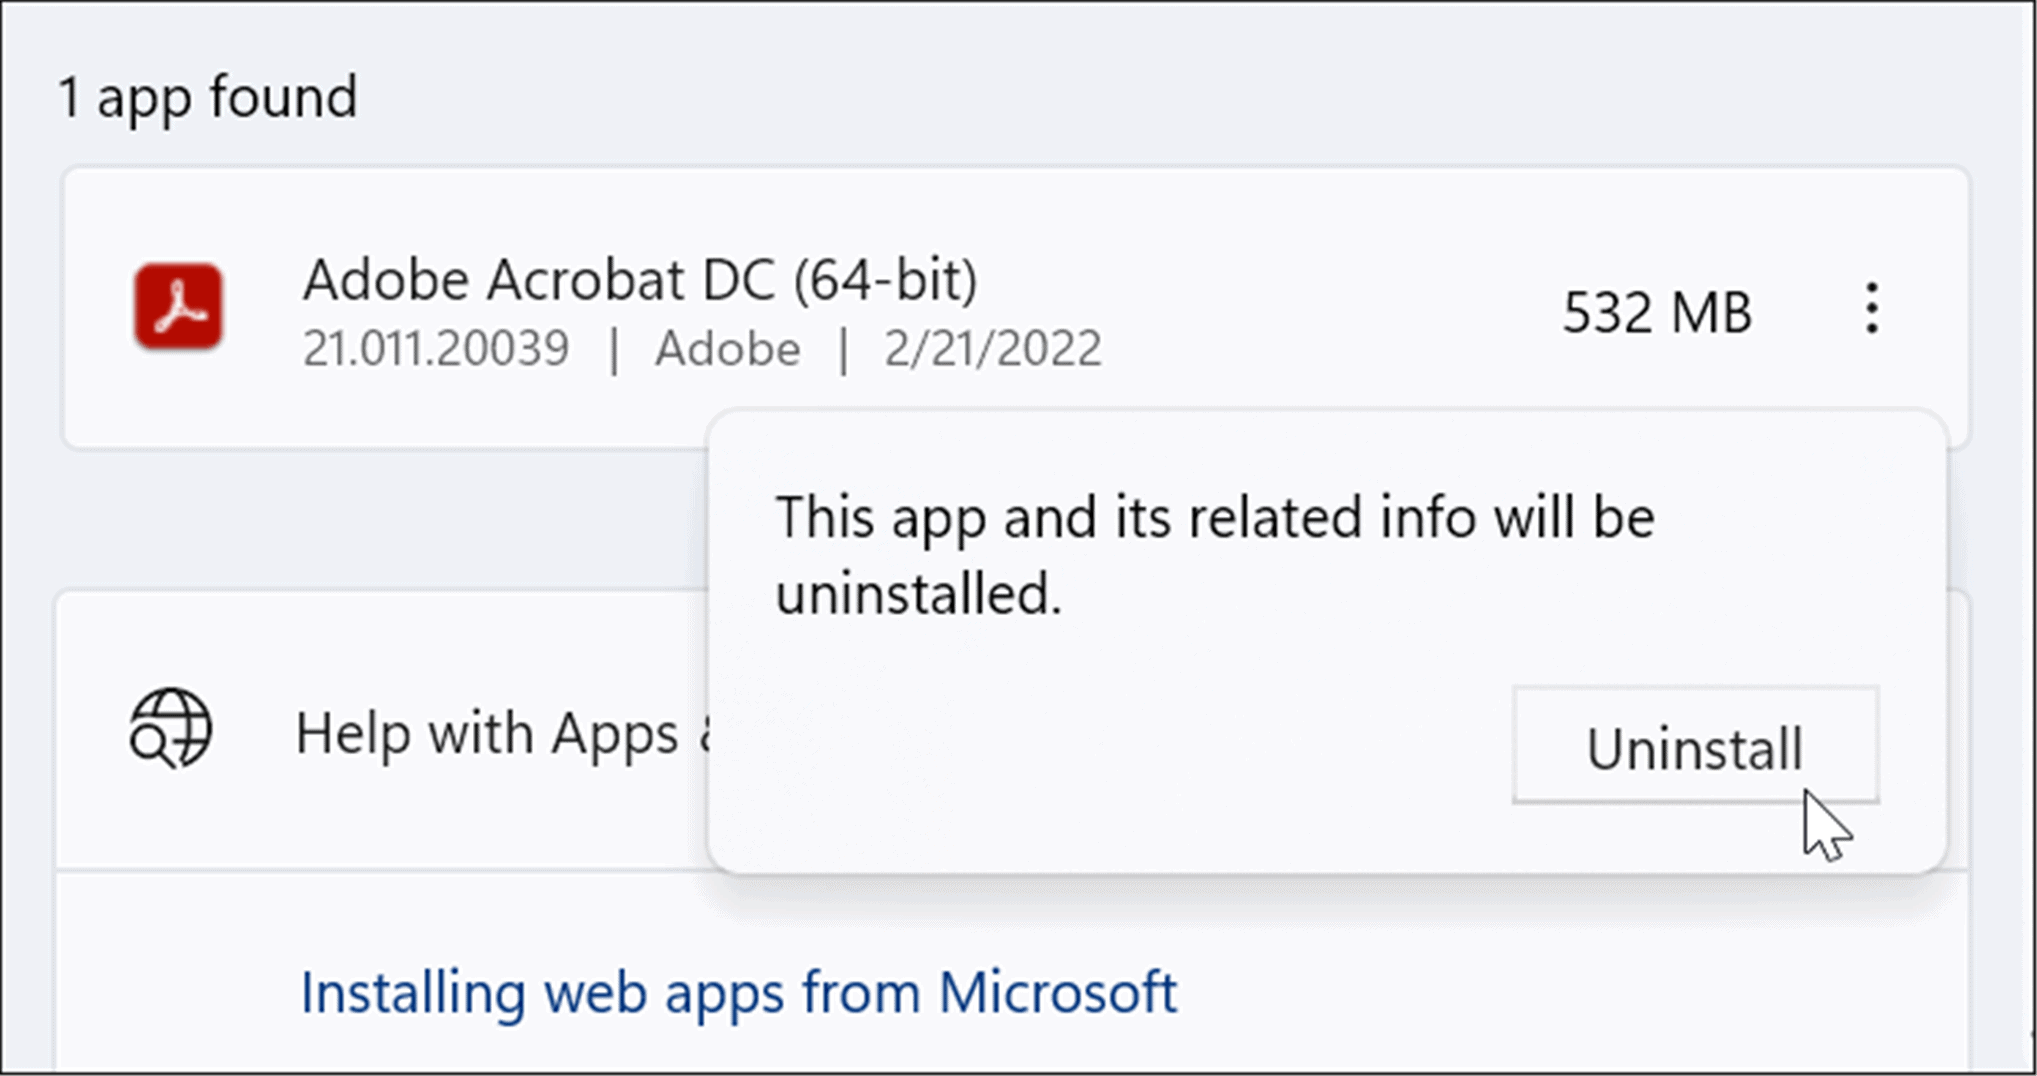Click the version number 21.011.20039
The height and width of the screenshot is (1076, 2037).
click(436, 349)
